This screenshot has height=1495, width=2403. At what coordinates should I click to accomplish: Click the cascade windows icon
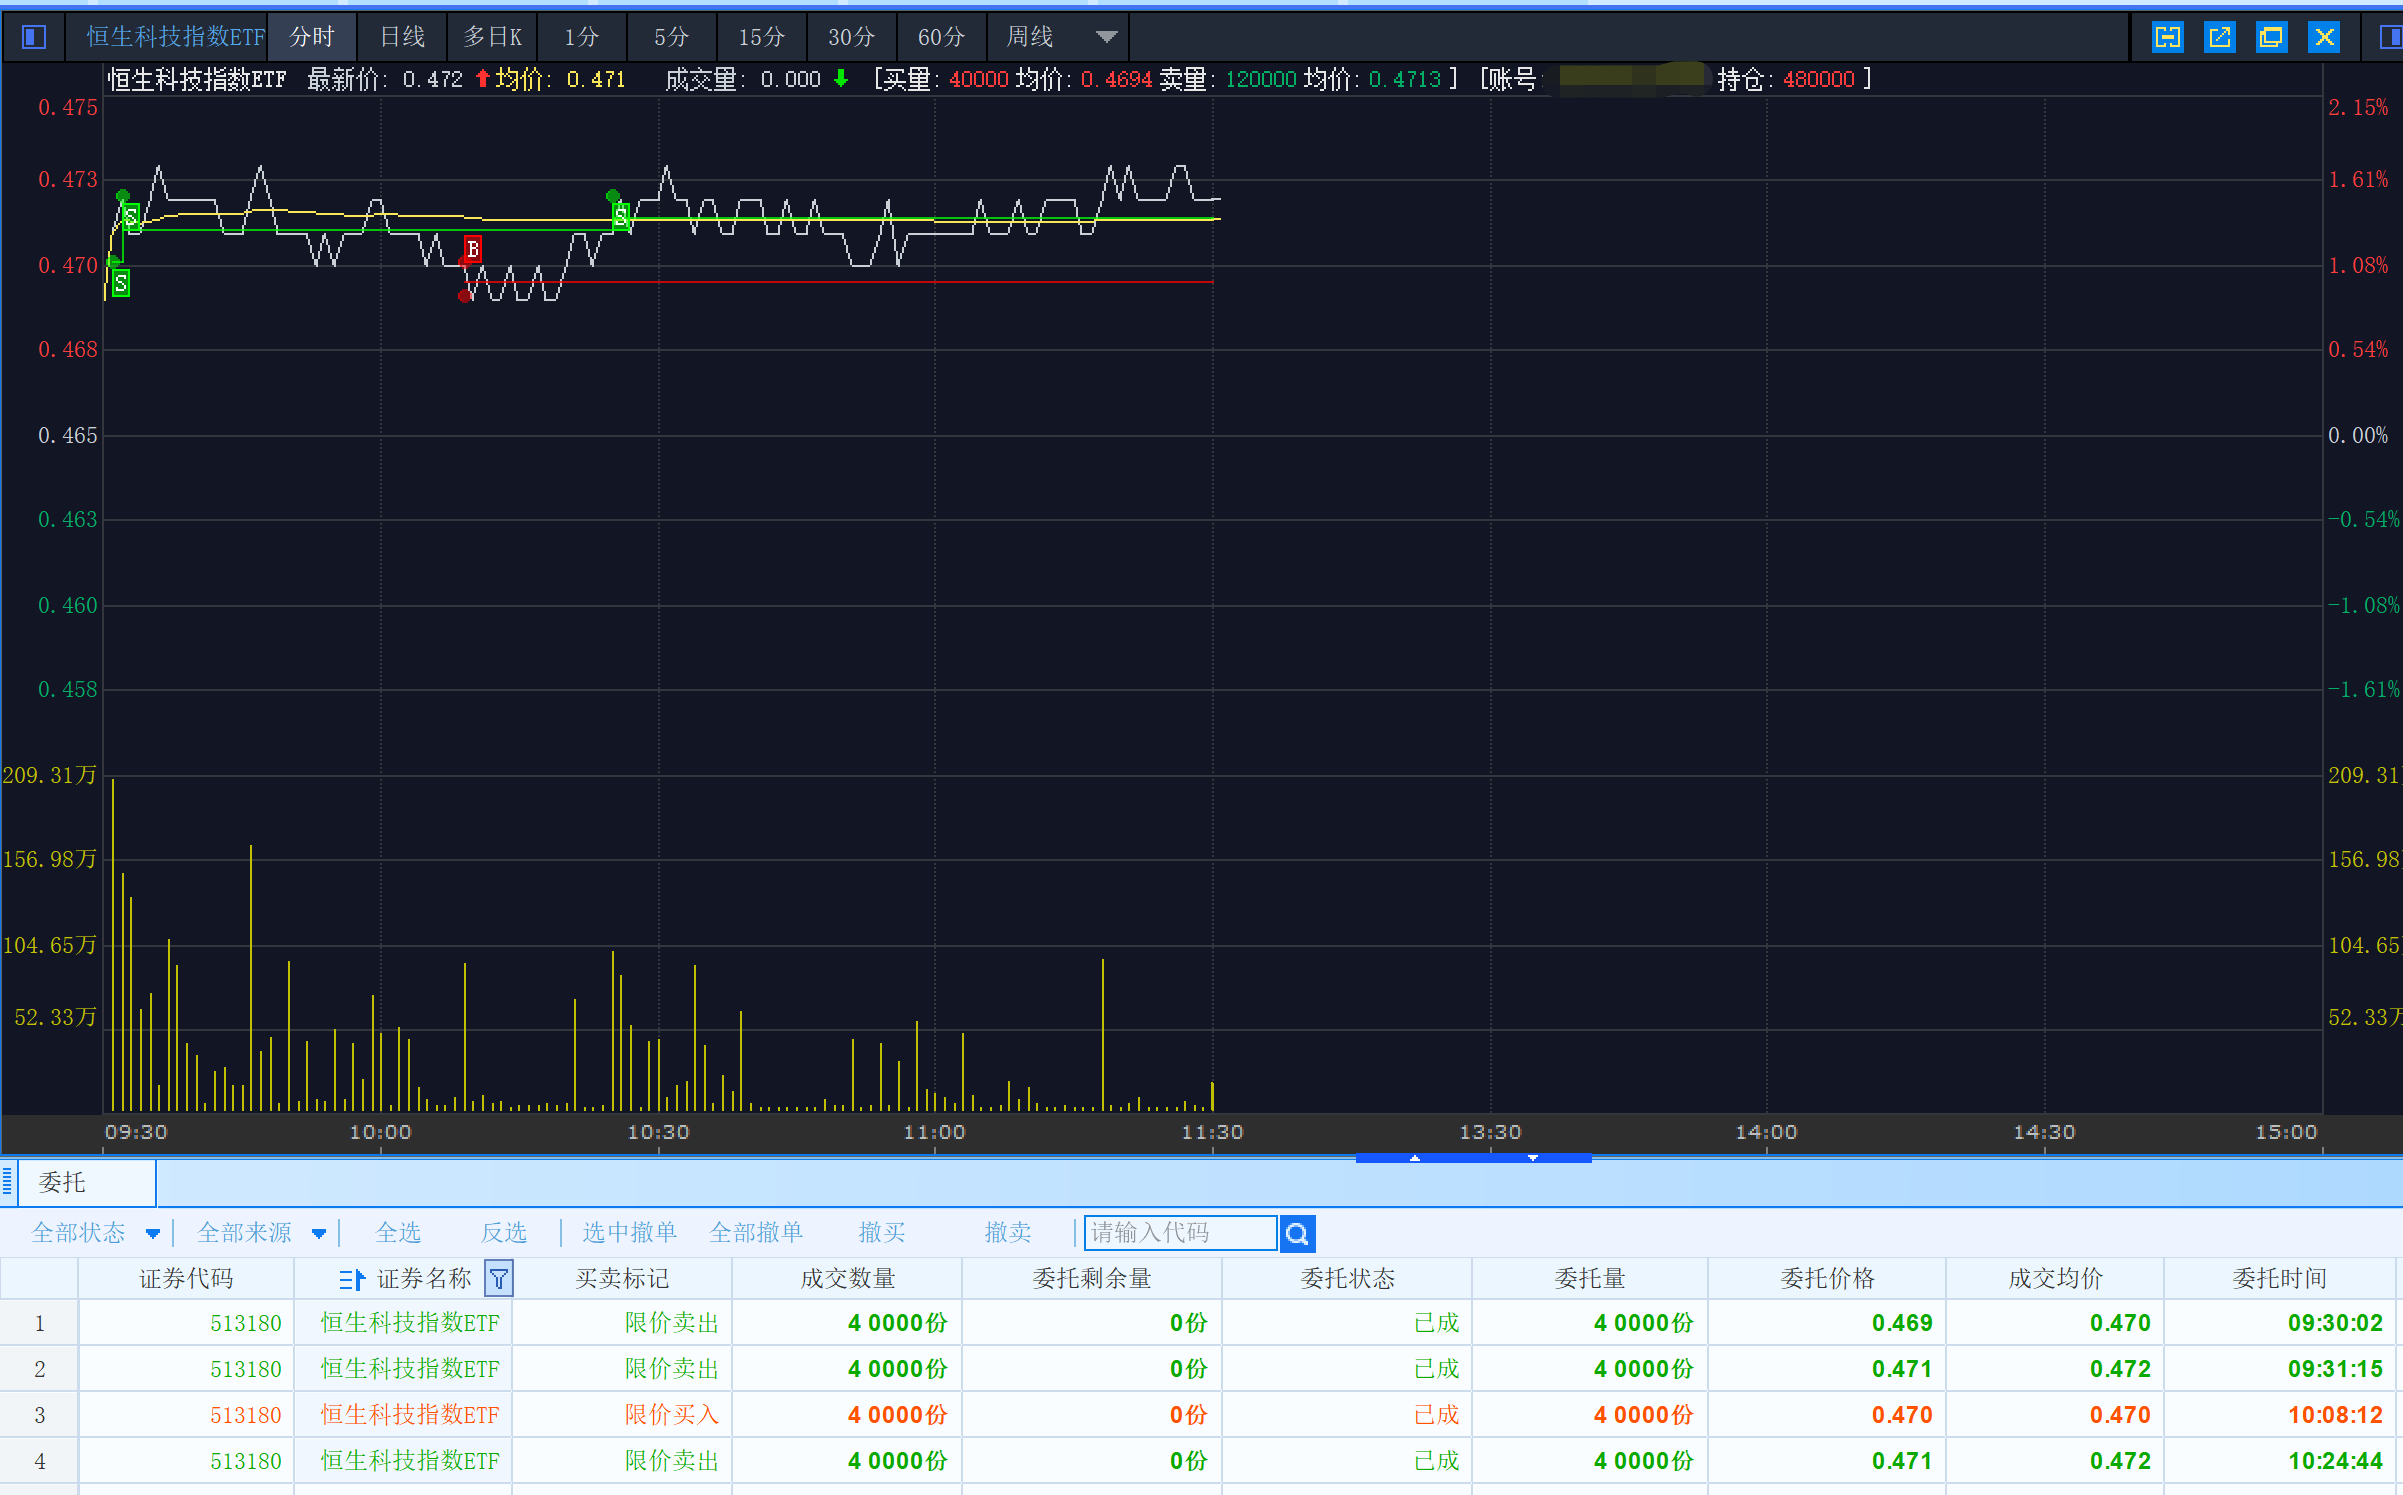(2271, 37)
